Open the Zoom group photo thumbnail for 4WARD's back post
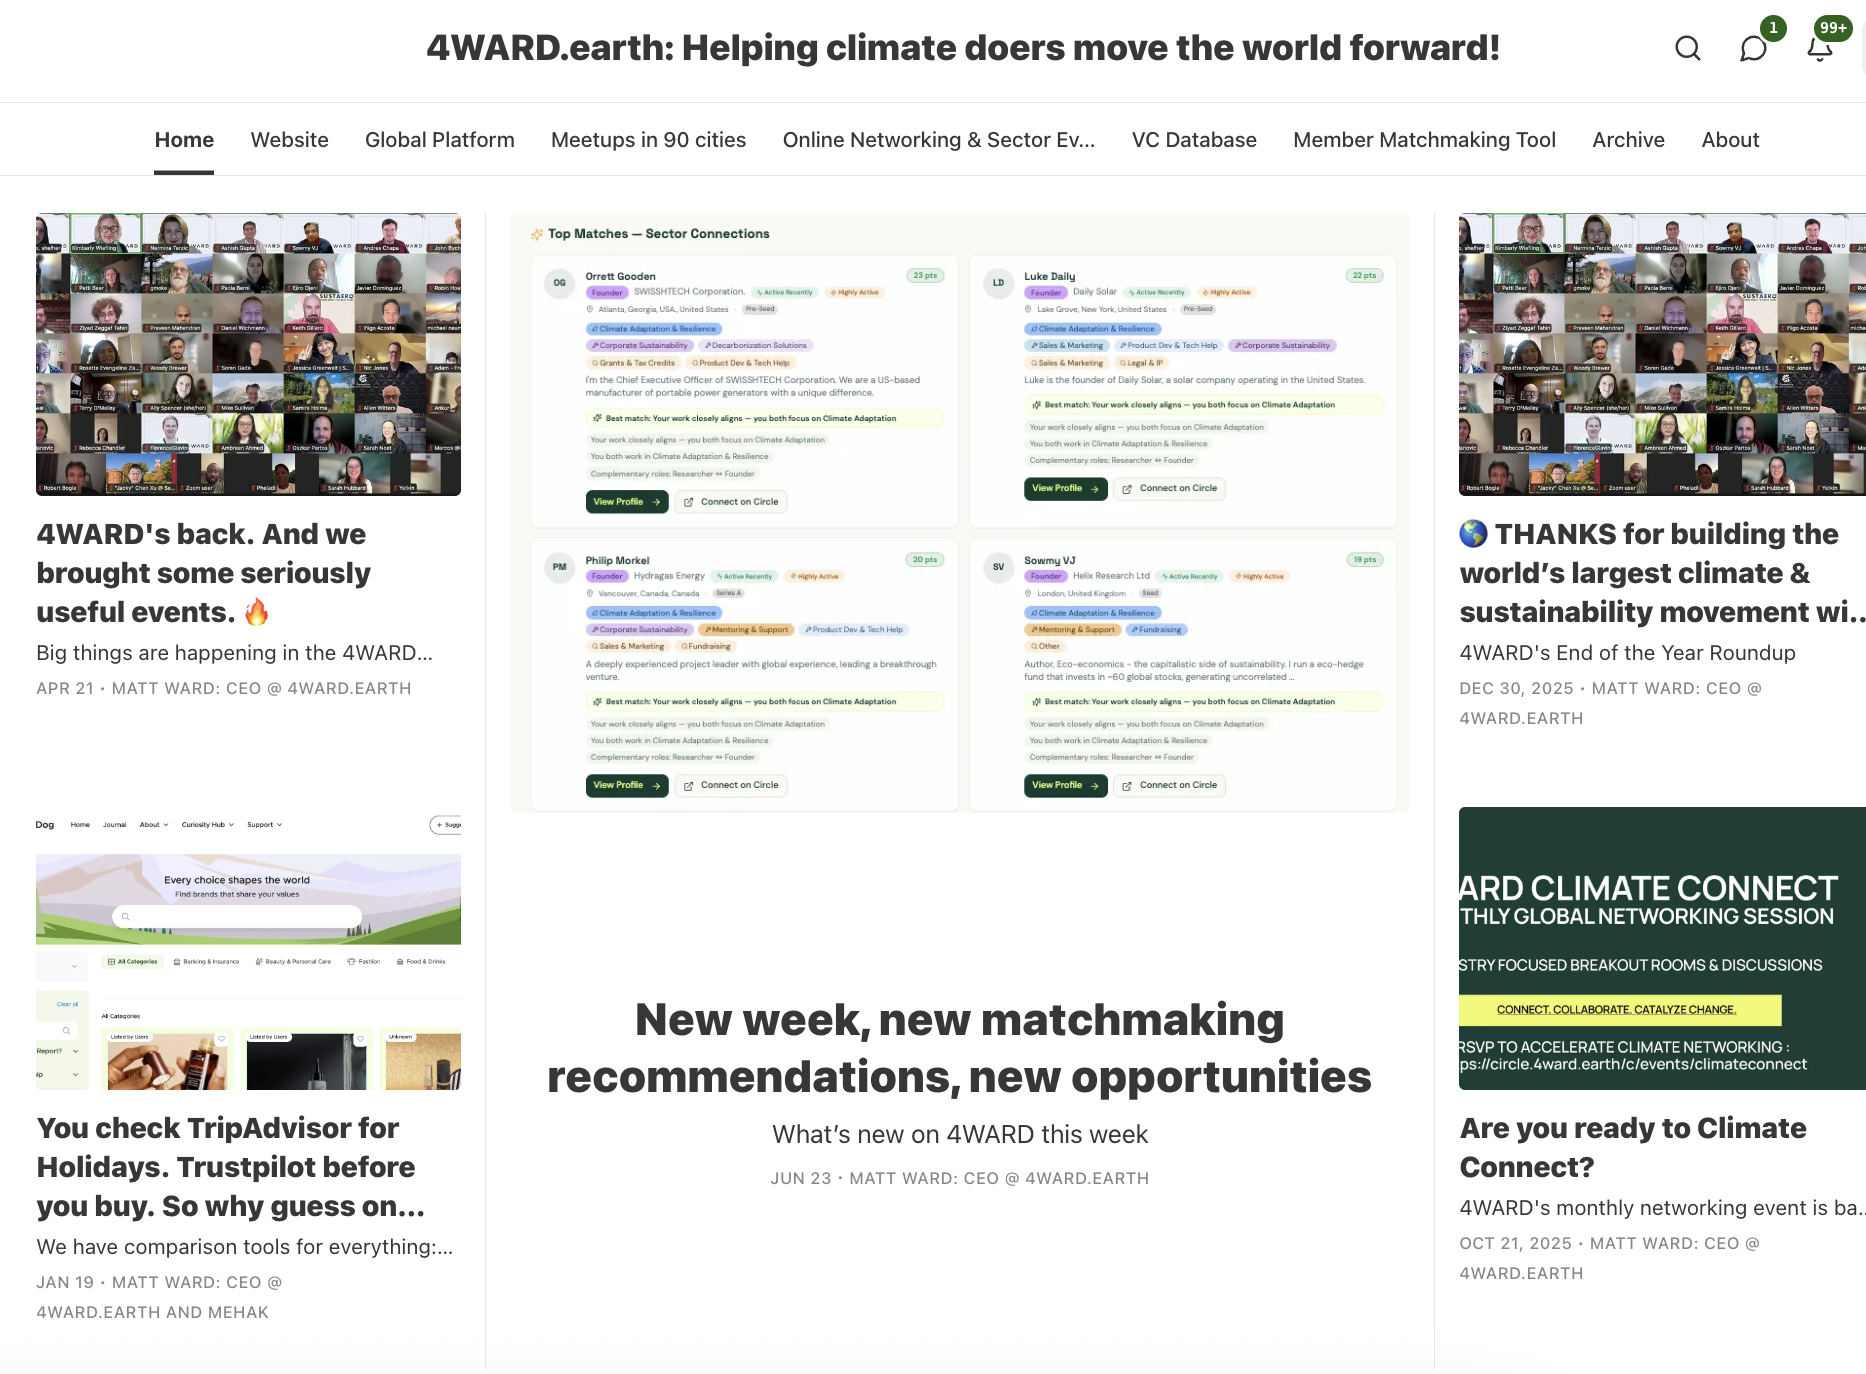The height and width of the screenshot is (1374, 1866). pos(248,354)
